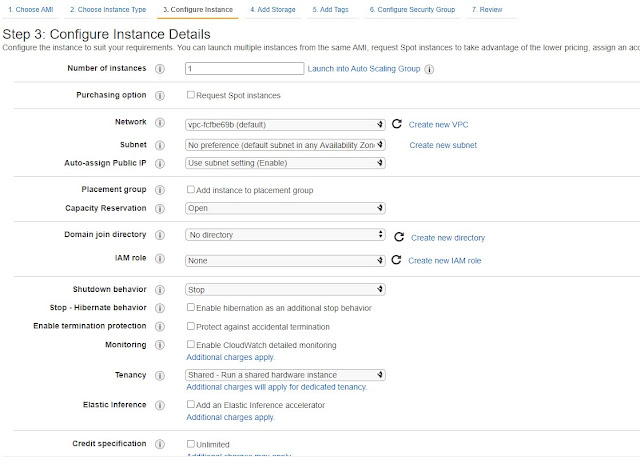Enable Request Spot instances checkbox
Image resolution: width=640 pixels, height=464 pixels.
click(191, 96)
